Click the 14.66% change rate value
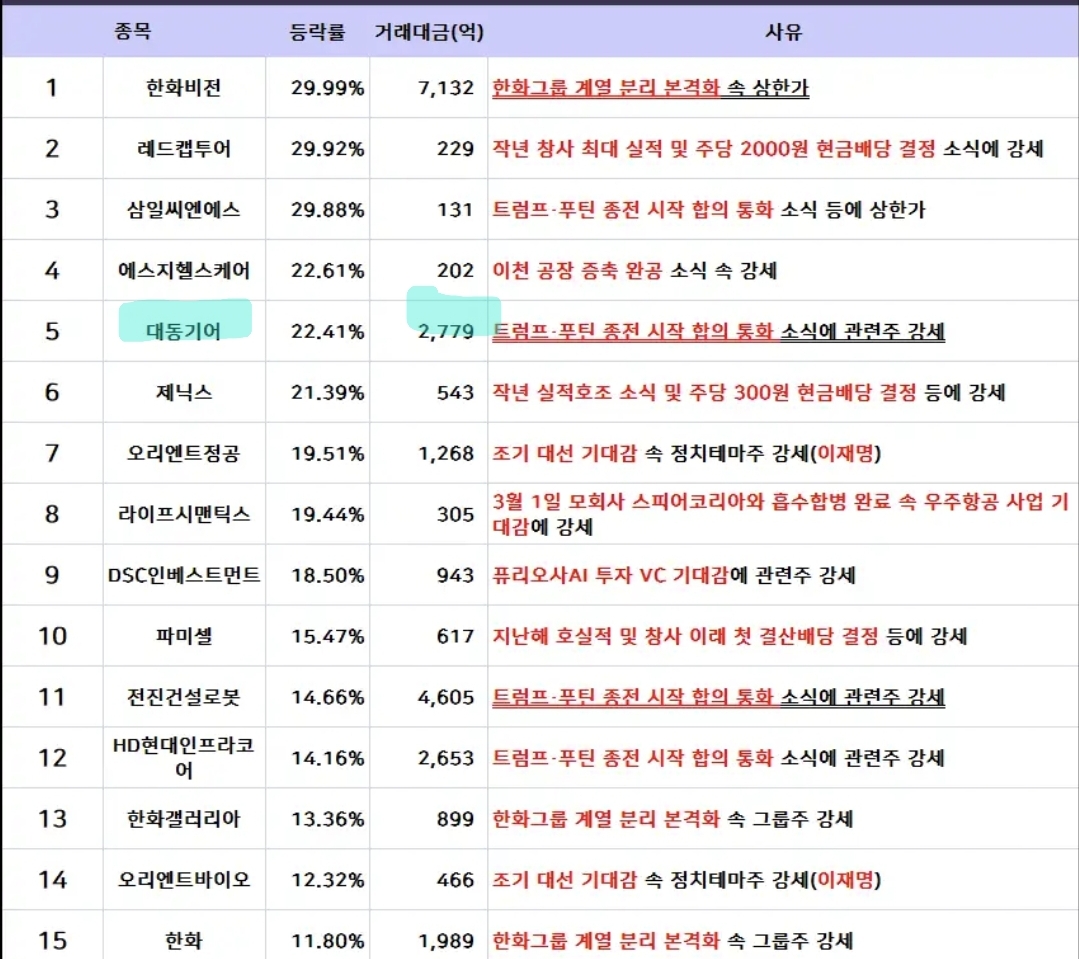1079x959 pixels. [x=327, y=697]
